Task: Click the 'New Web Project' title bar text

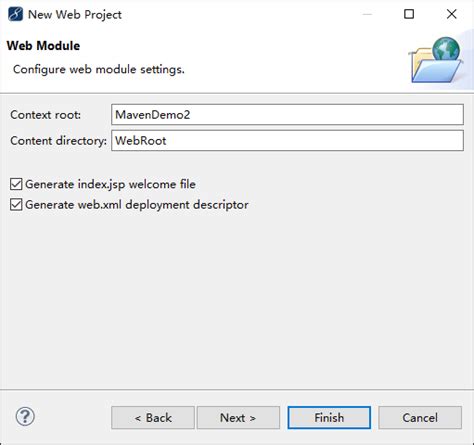Action: click(x=75, y=15)
